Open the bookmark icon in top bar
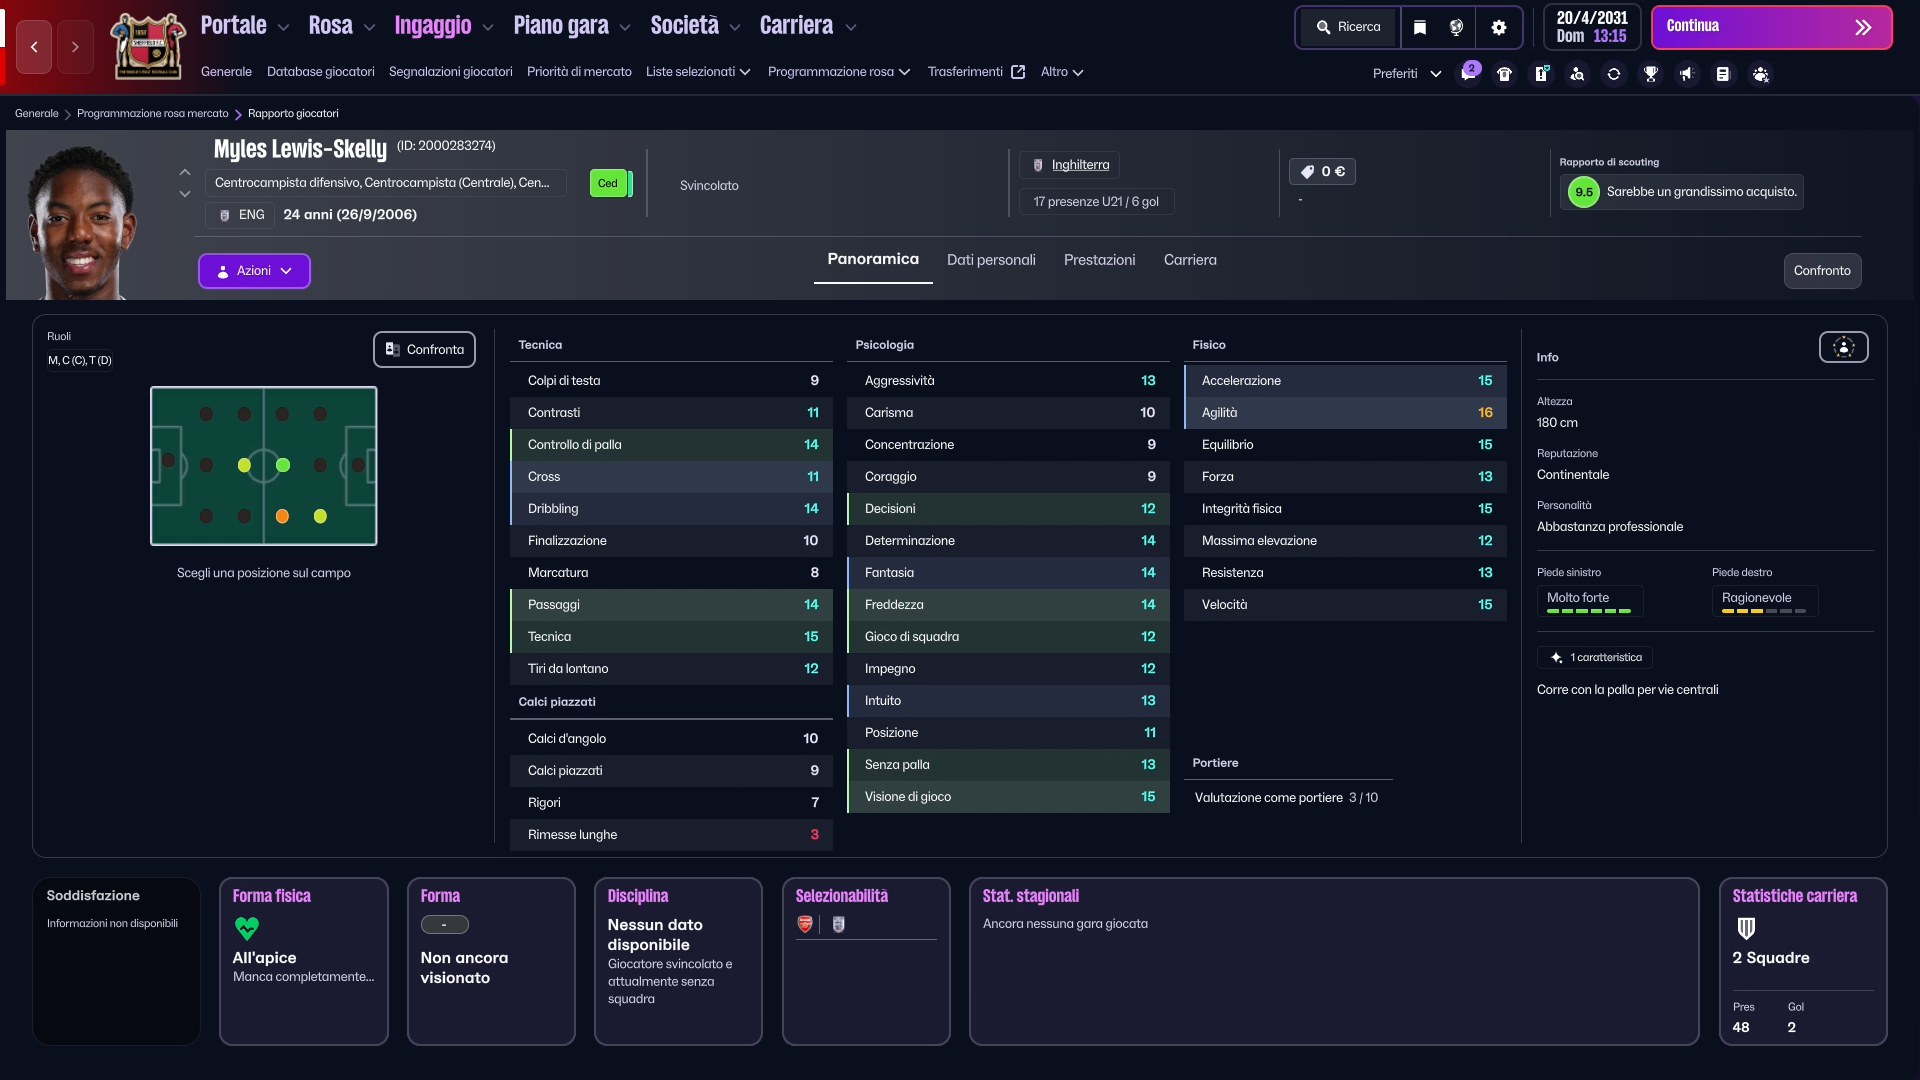The width and height of the screenshot is (1920, 1080). pyautogui.click(x=1420, y=27)
